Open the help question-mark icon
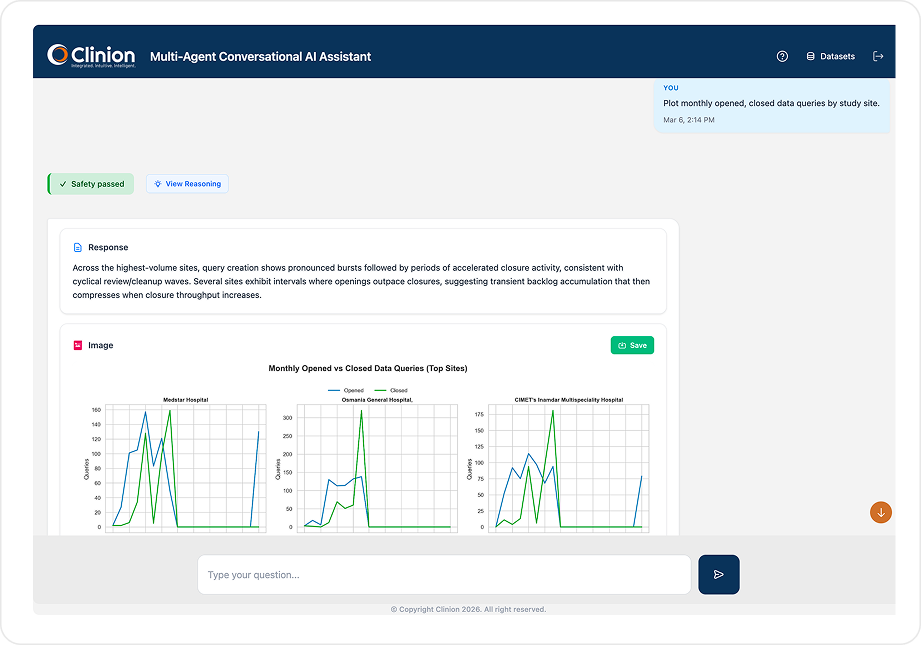The width and height of the screenshot is (921, 645). (781, 56)
